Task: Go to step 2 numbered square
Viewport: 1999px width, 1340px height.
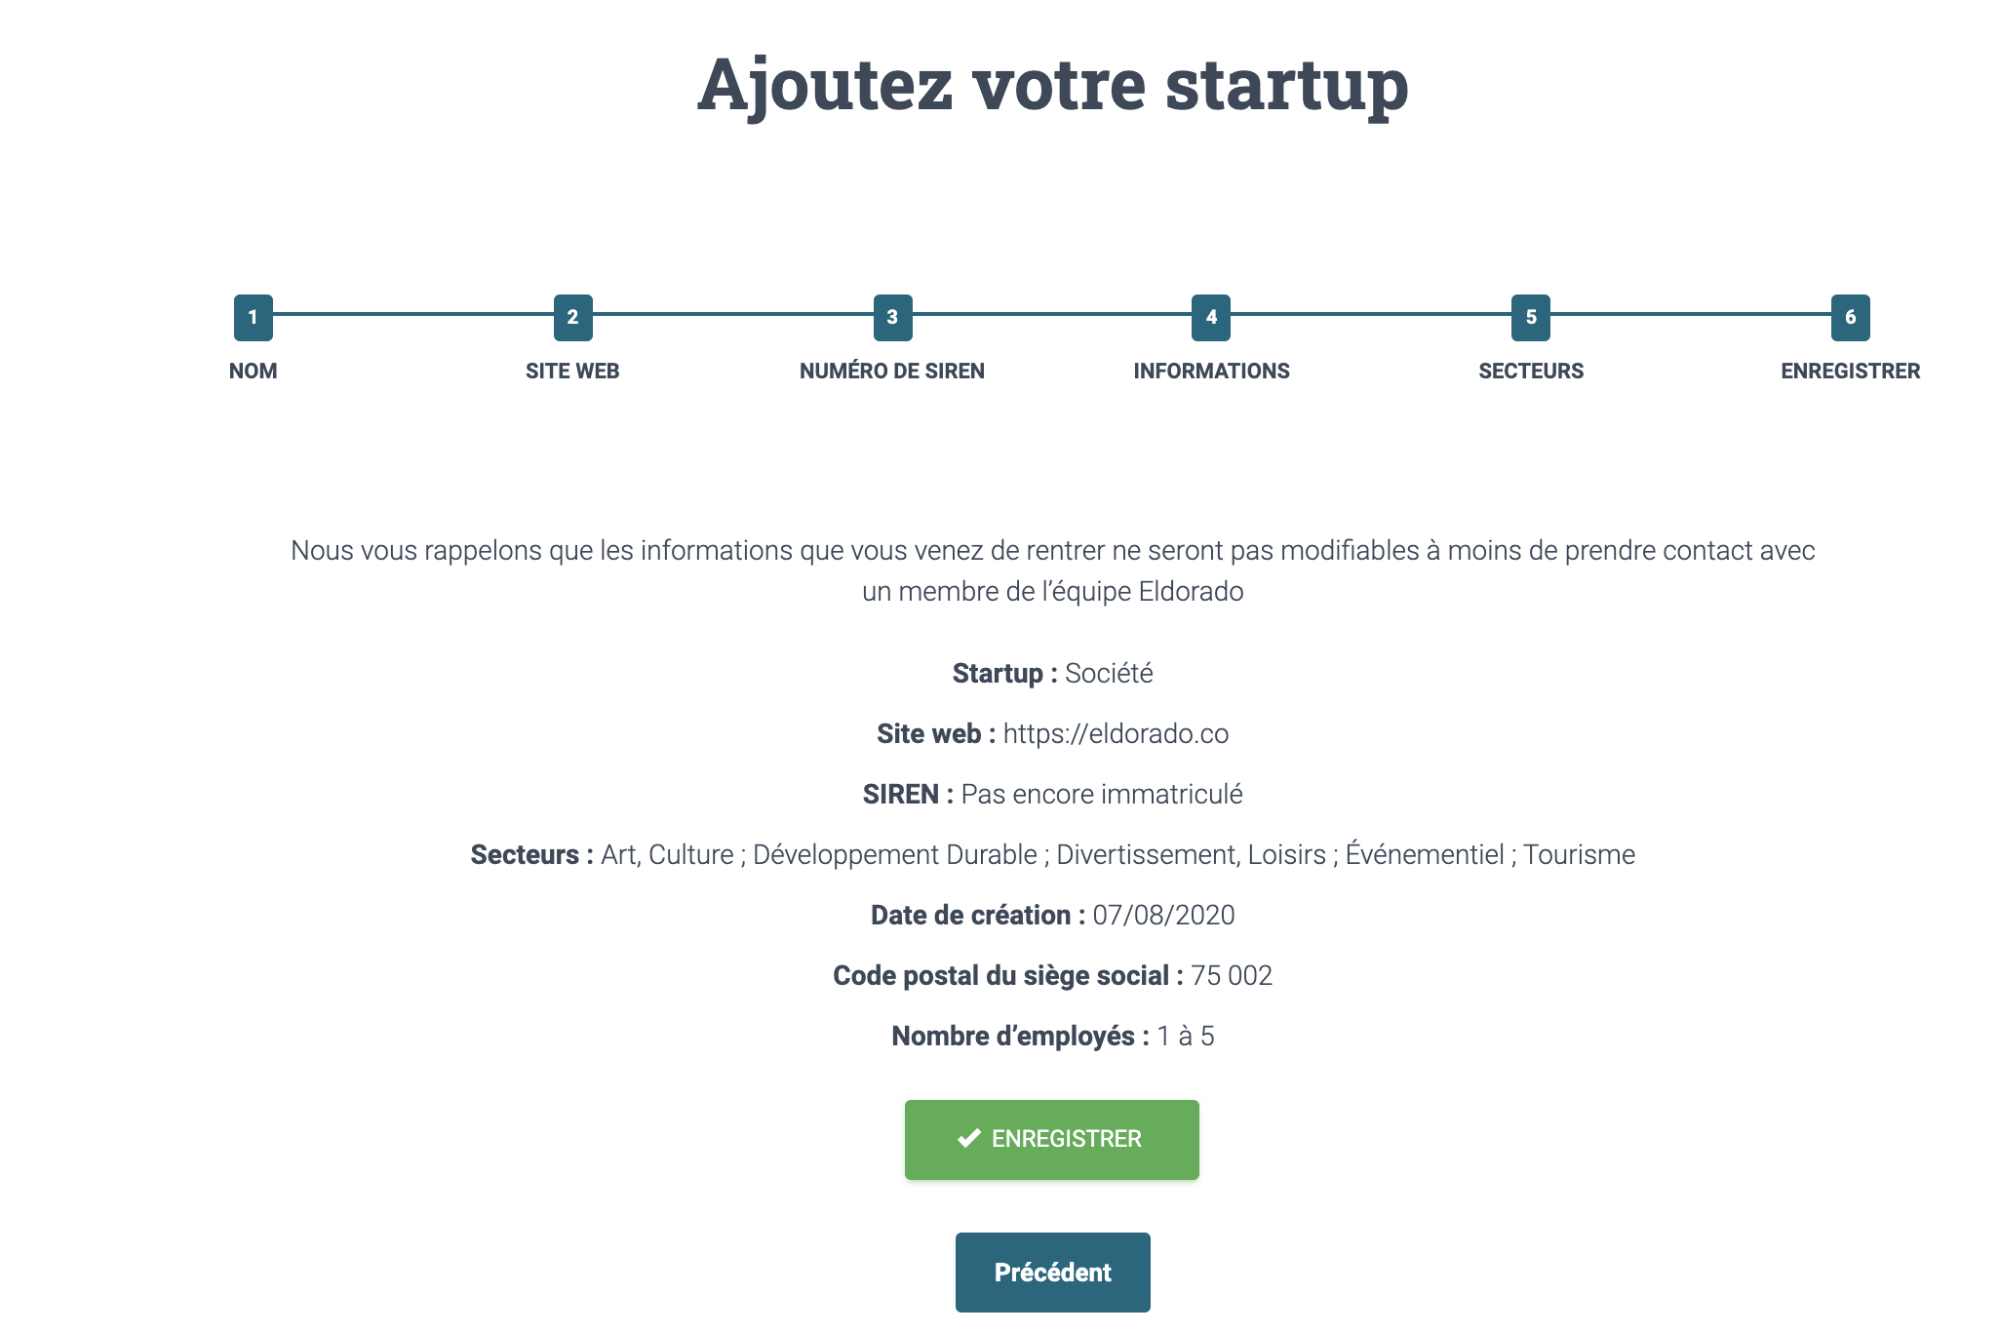Action: click(573, 317)
